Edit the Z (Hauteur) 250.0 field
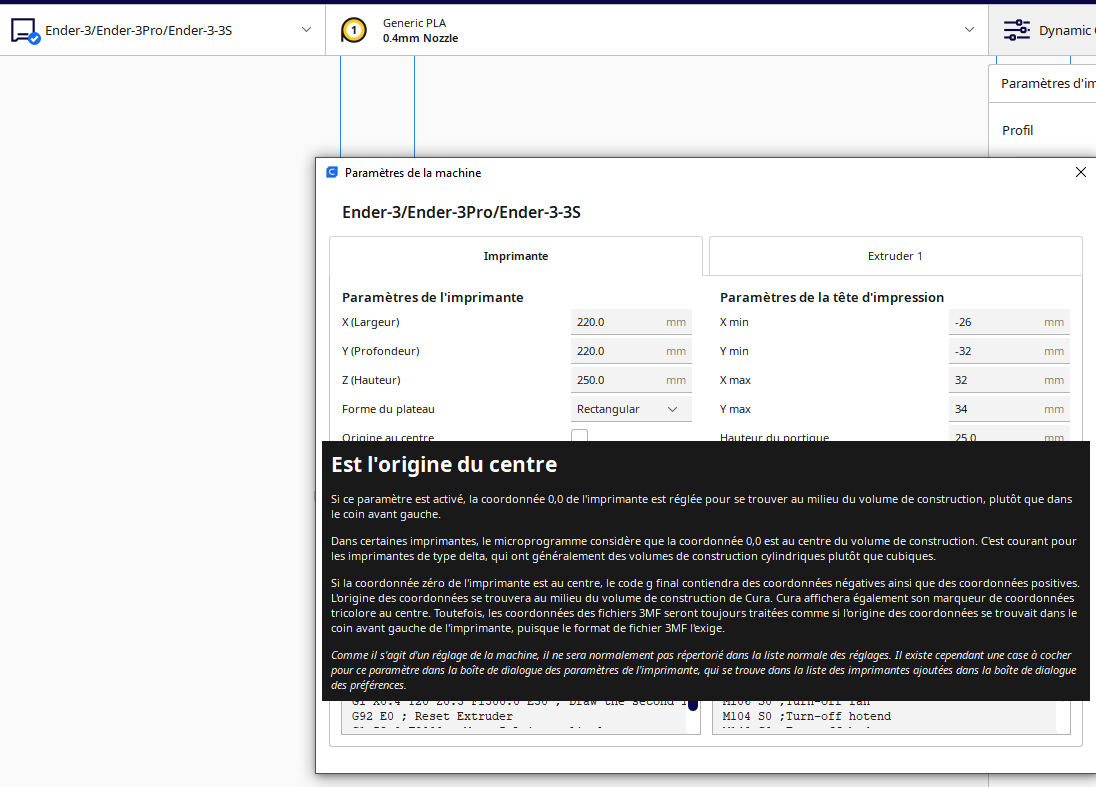The width and height of the screenshot is (1096, 787). (x=631, y=380)
